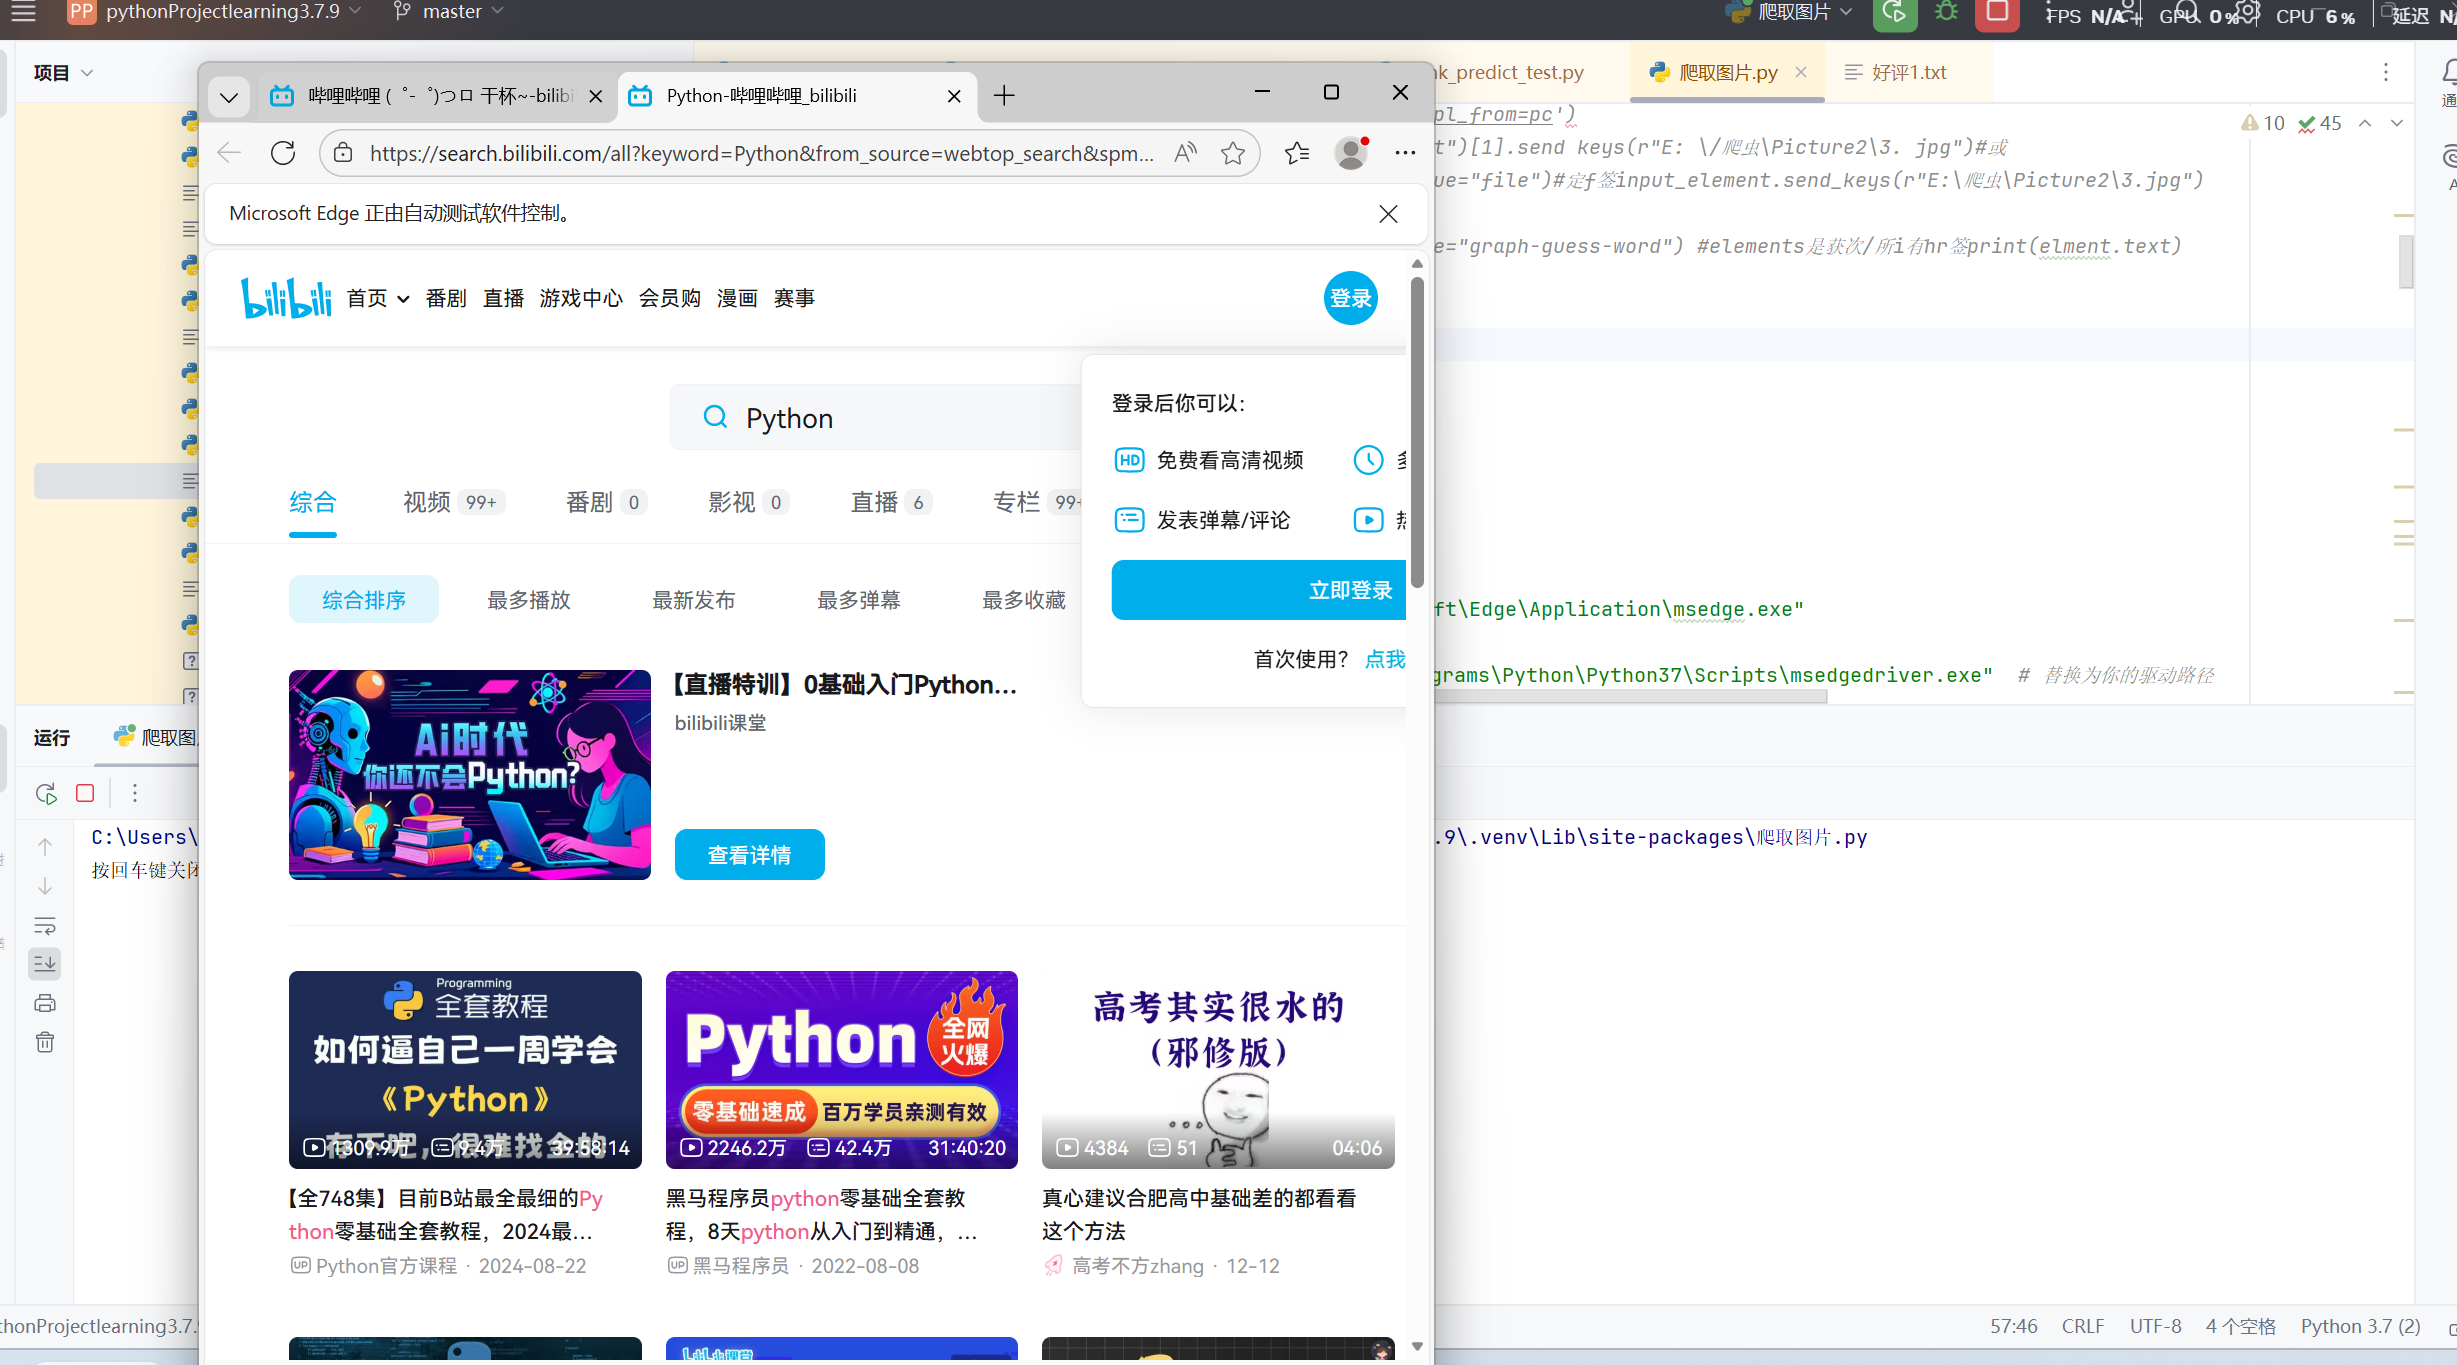This screenshot has height=1365, width=2457.
Task: Click the 查看详情 button
Action: point(749,855)
